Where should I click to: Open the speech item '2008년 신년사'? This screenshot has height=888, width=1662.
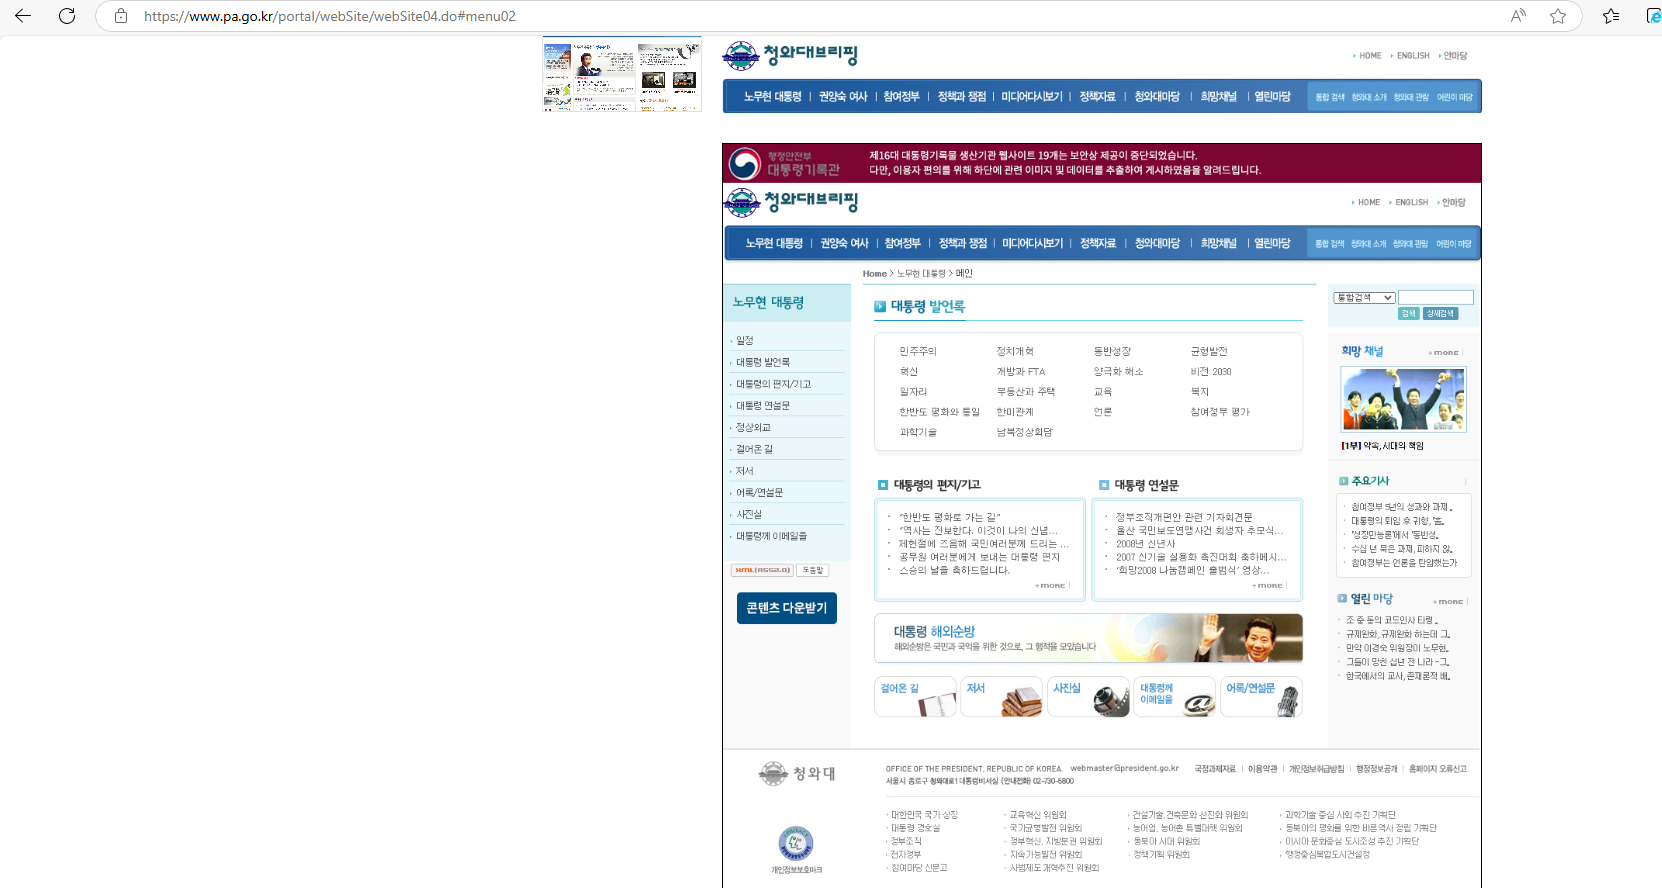click(x=1146, y=544)
